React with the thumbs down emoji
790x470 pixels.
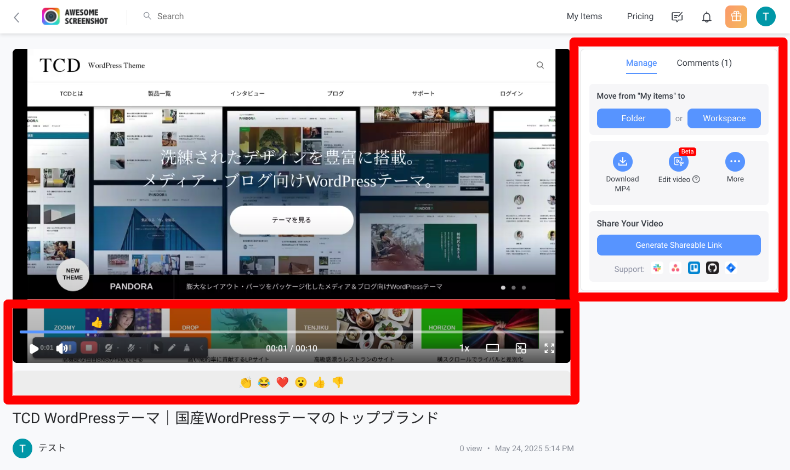(338, 383)
